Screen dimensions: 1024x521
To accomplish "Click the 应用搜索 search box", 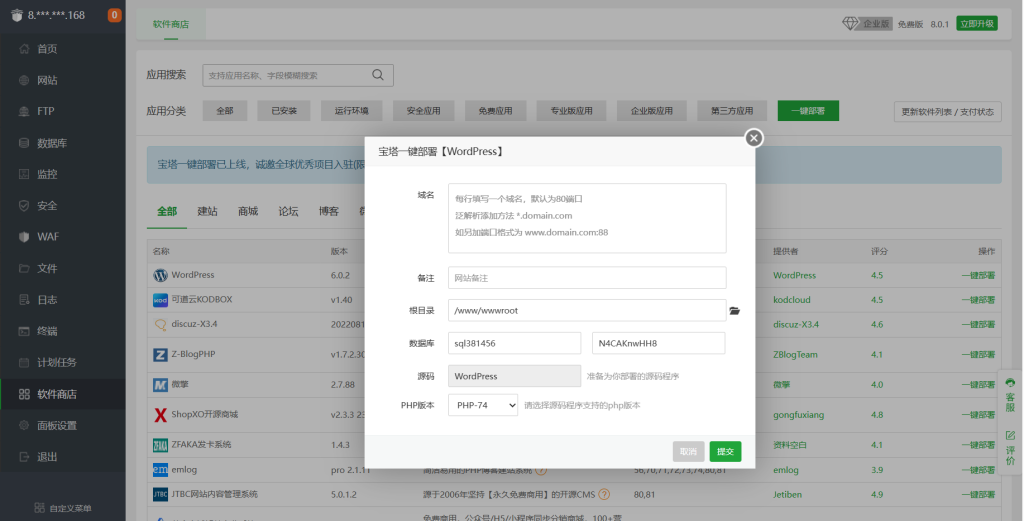I will coord(298,75).
